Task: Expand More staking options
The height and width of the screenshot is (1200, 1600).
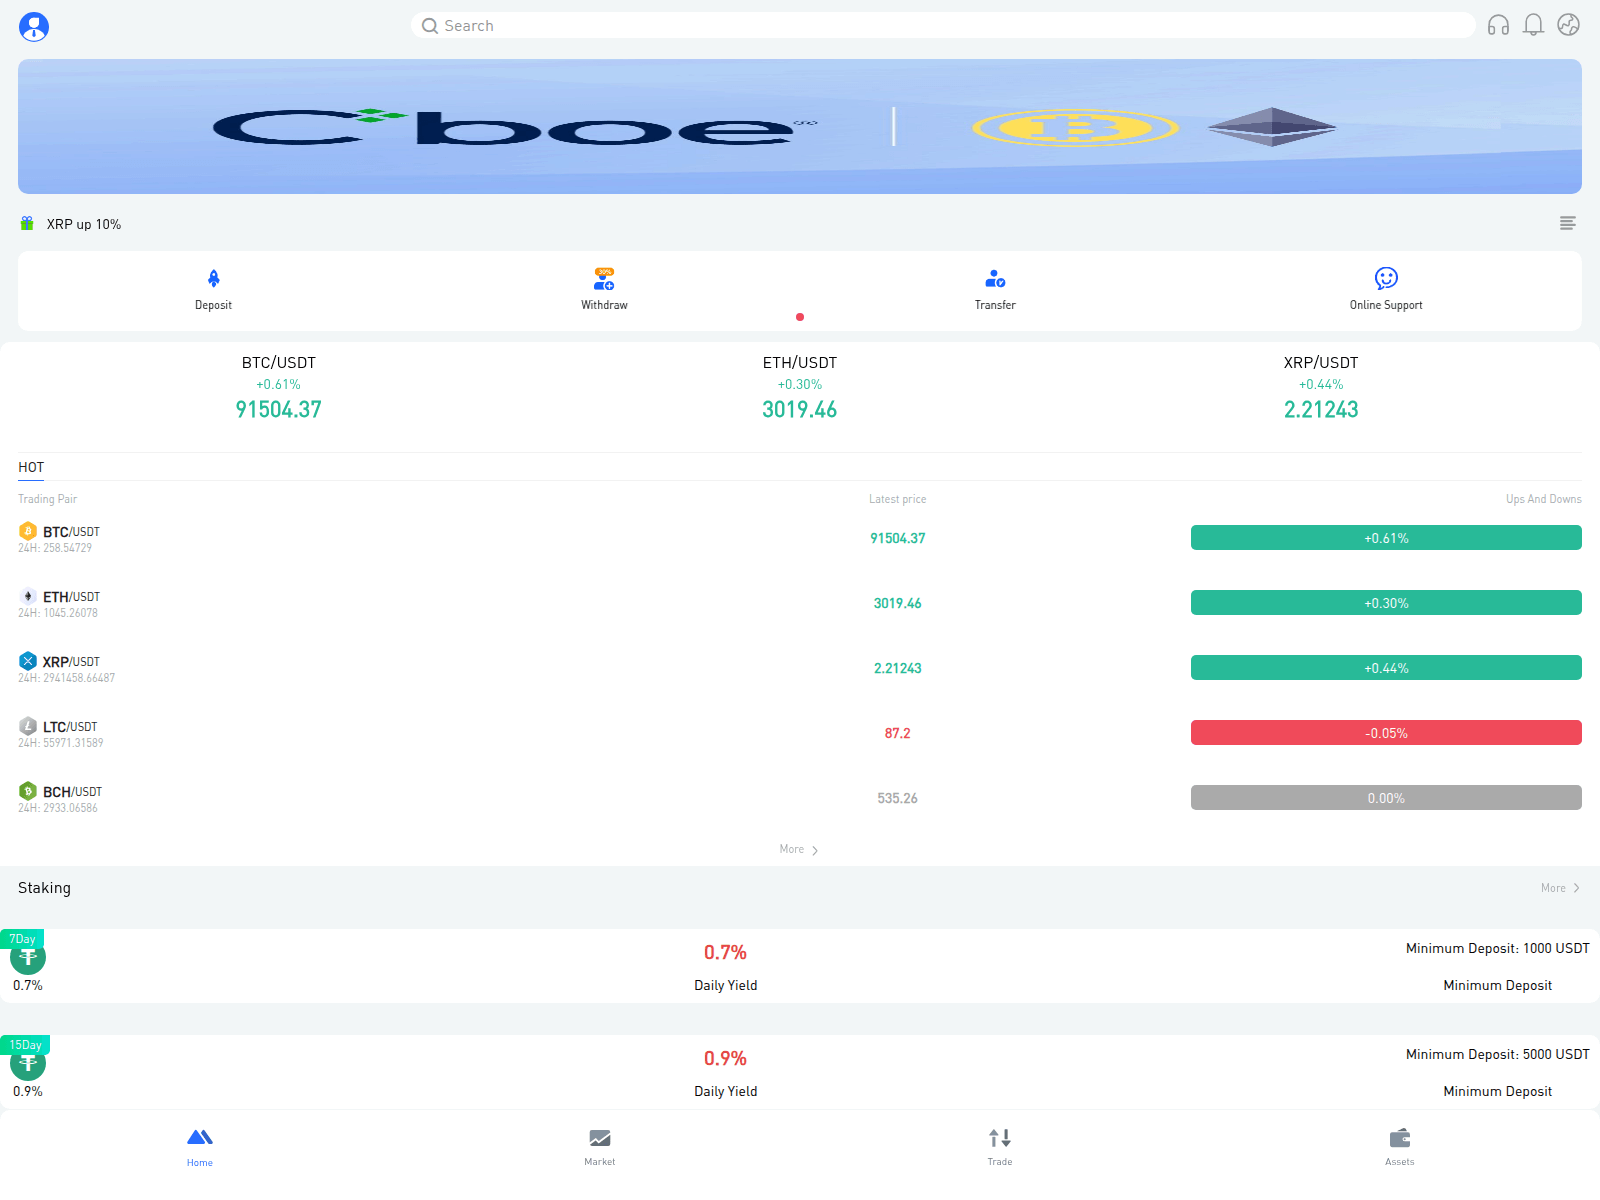Action: (1559, 887)
